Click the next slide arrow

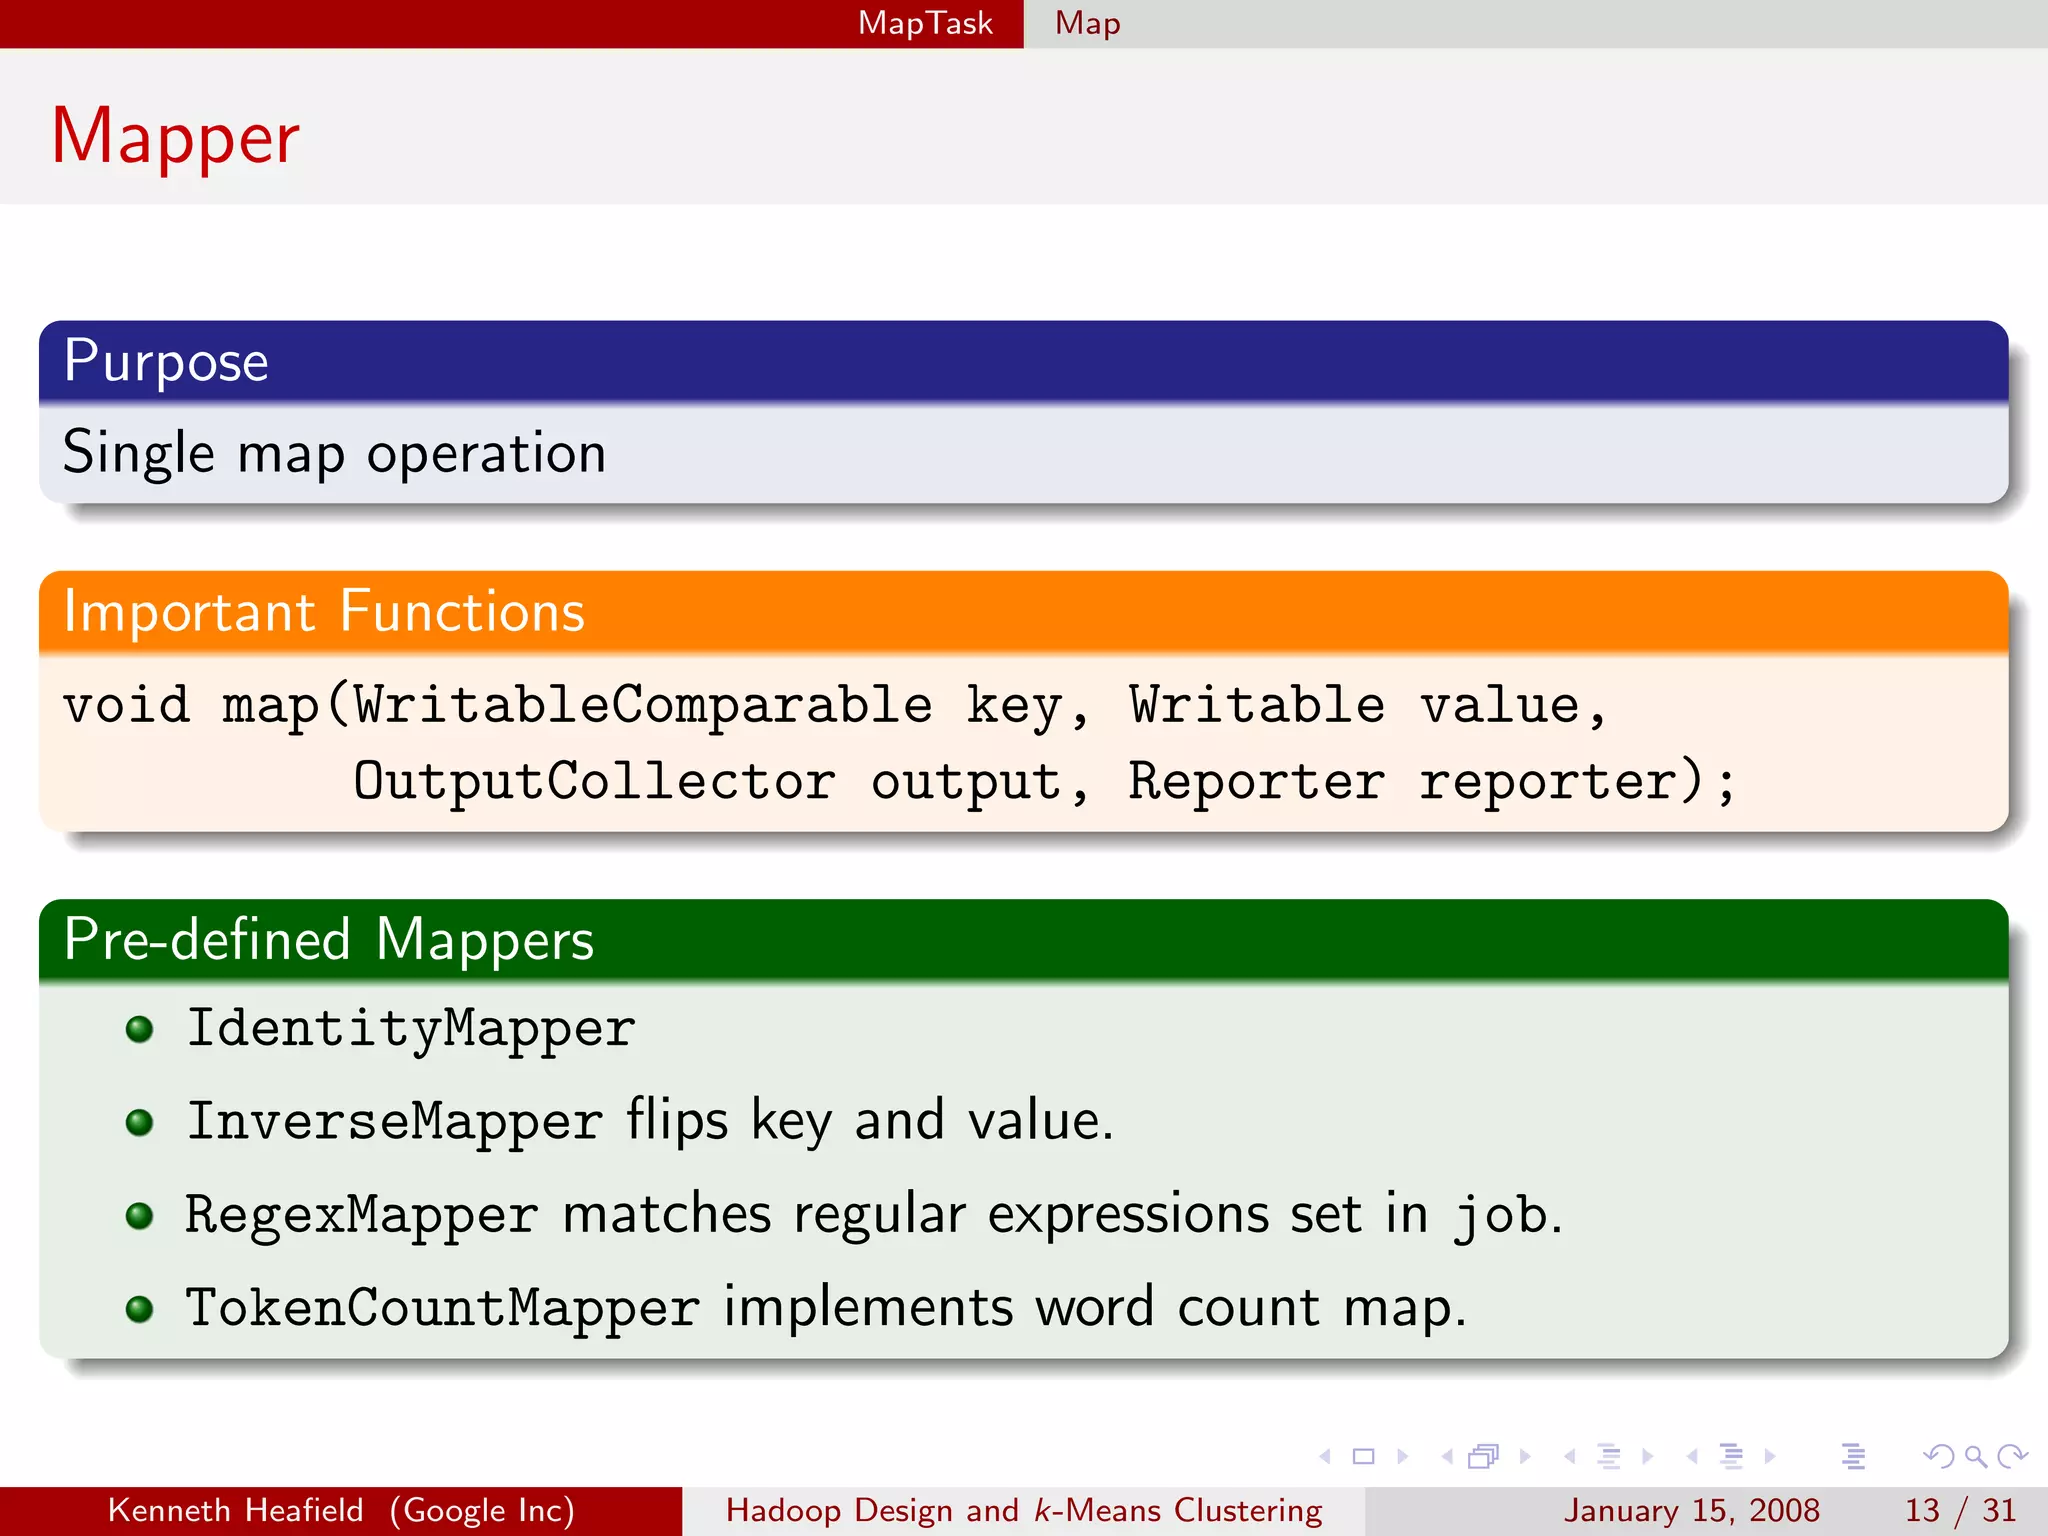1402,1456
